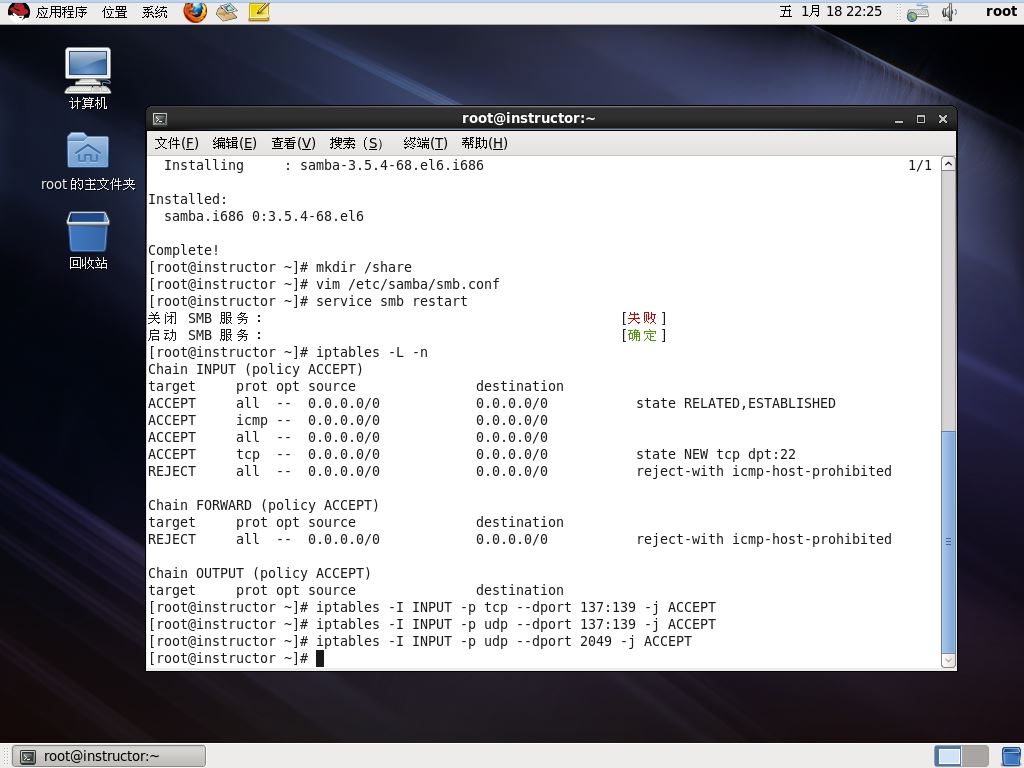Click 'samba-3.5.4-68.el6.i686' installing text

[x=392, y=165]
